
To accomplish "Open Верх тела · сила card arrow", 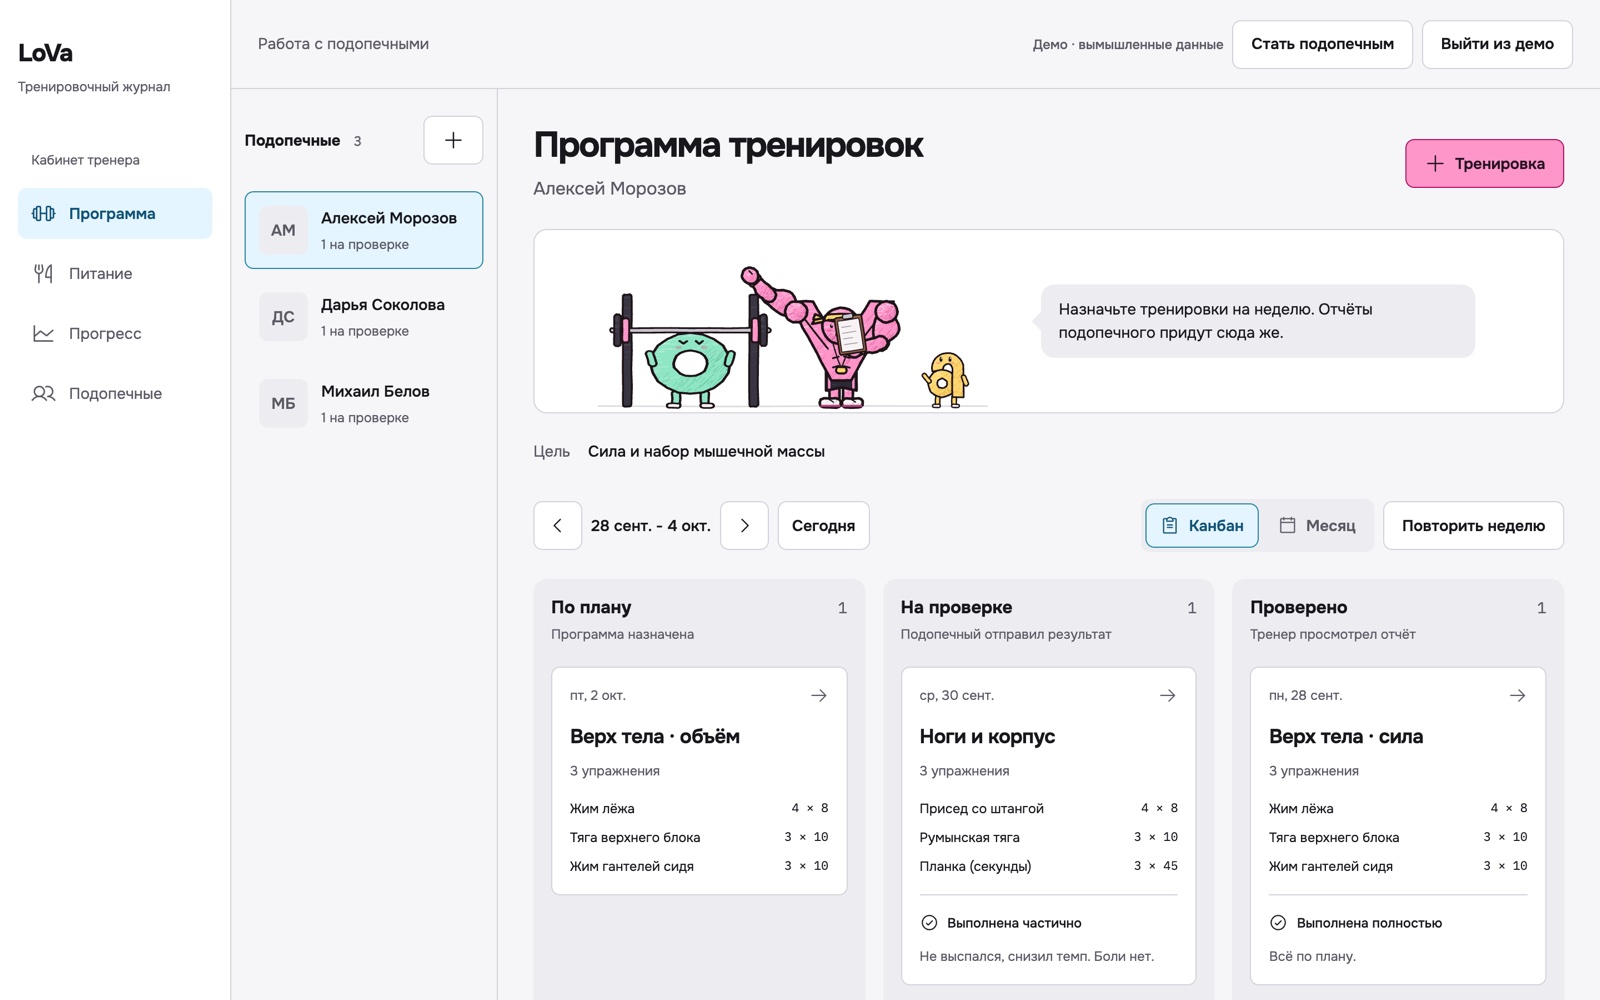I will click(x=1518, y=695).
